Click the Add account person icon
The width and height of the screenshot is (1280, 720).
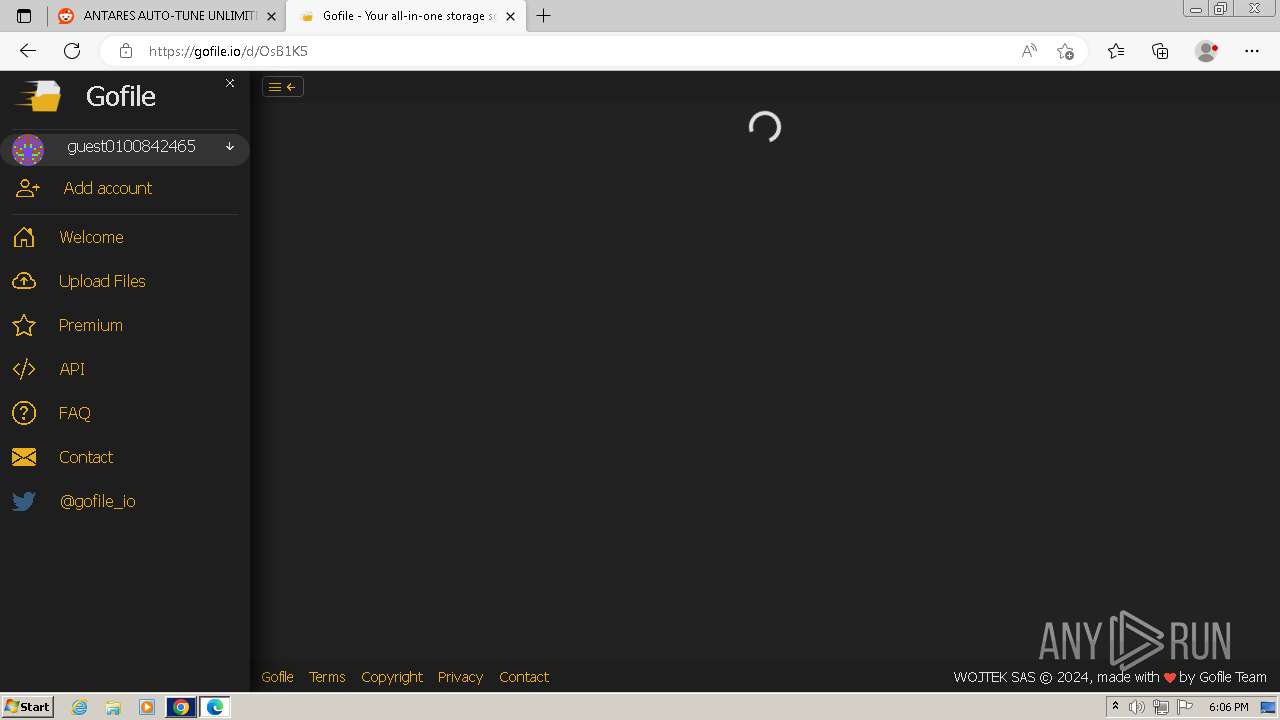point(27,188)
